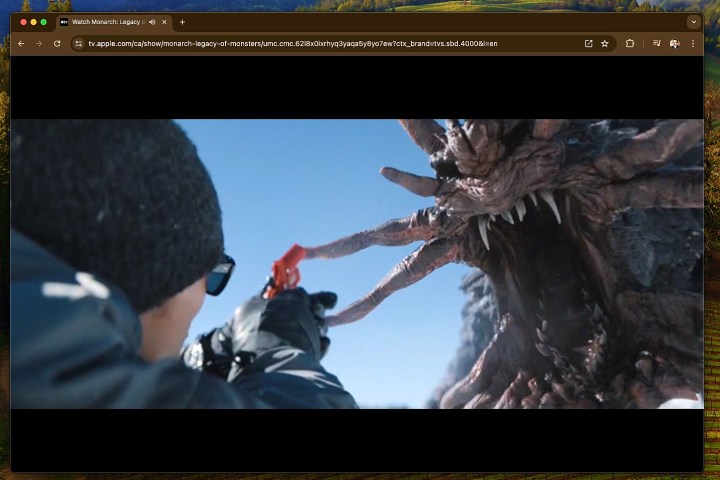View site information icon in address bar

click(x=78, y=44)
